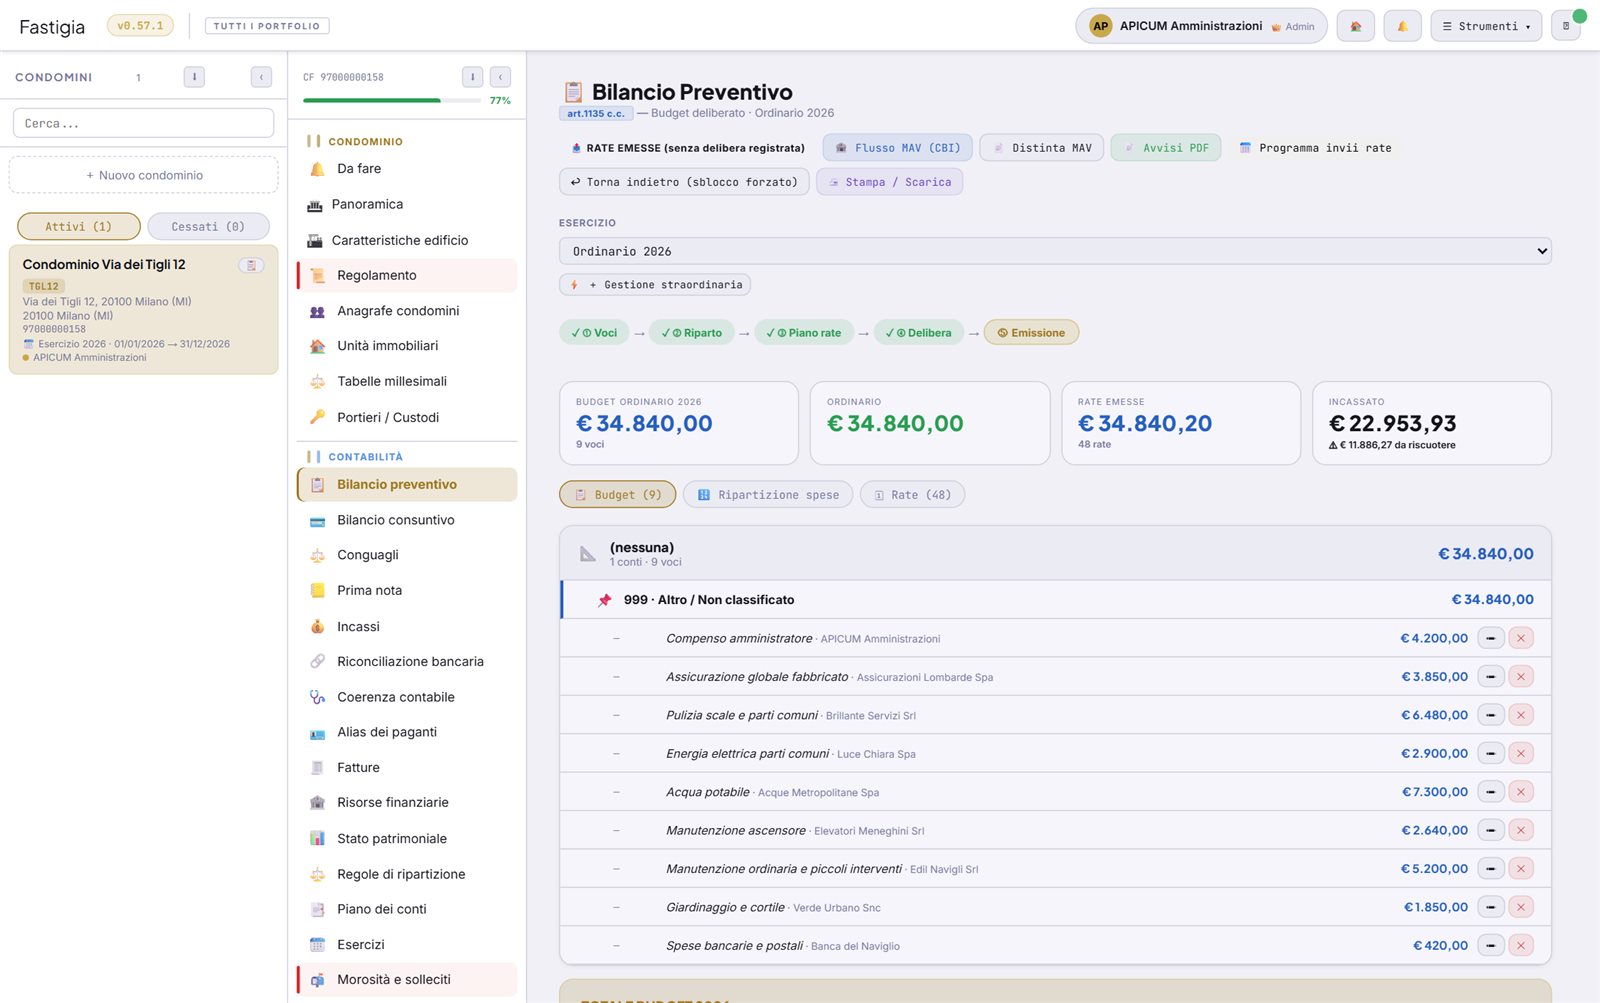Delete the Compenso amministratore row
Viewport: 1600px width, 1003px height.
click(1521, 638)
